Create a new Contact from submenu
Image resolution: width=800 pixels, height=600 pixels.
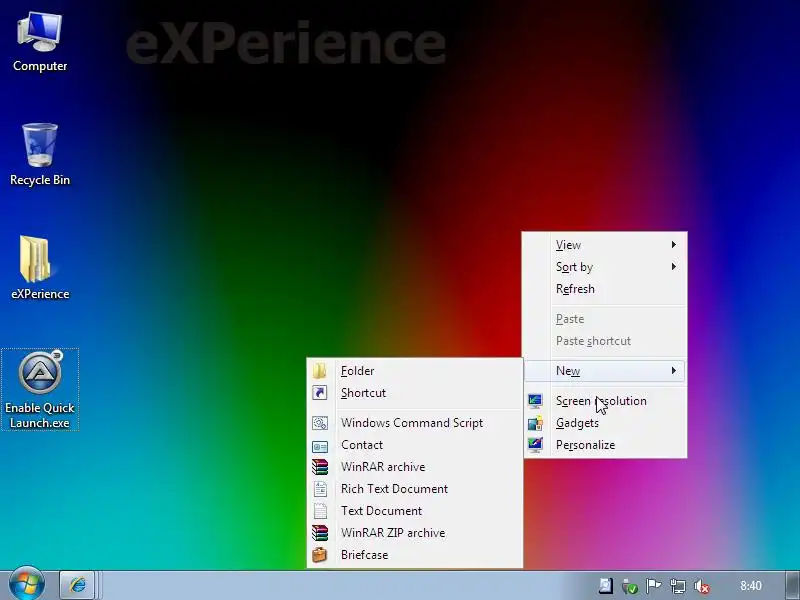click(415, 445)
